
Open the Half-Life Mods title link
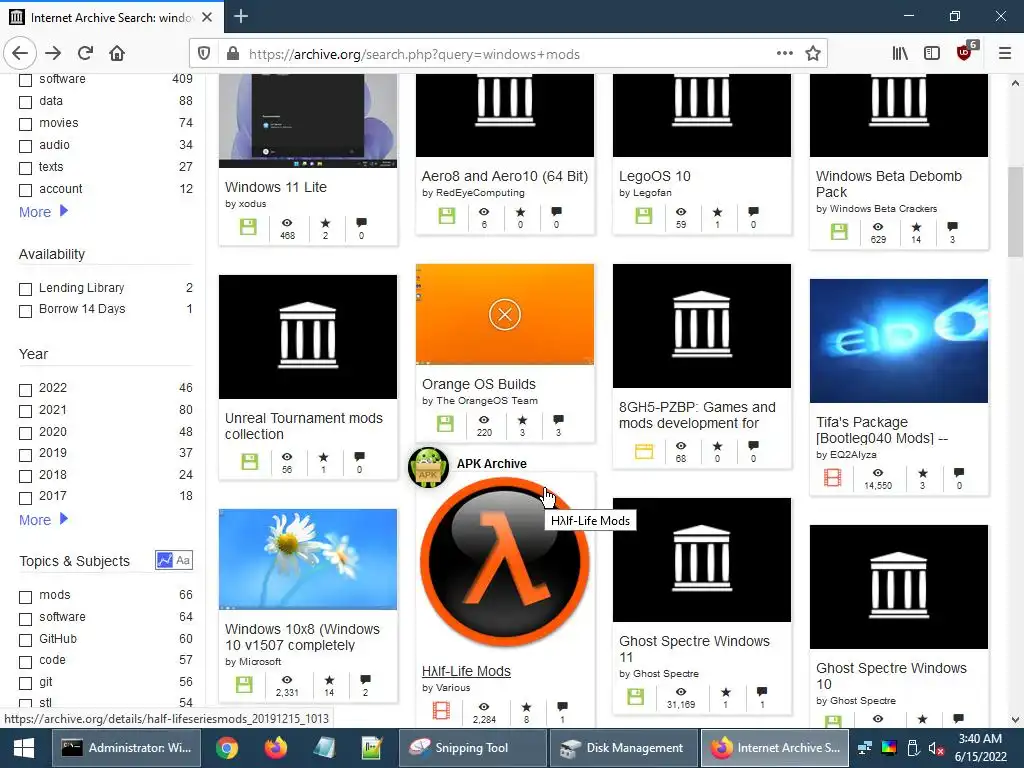click(466, 671)
